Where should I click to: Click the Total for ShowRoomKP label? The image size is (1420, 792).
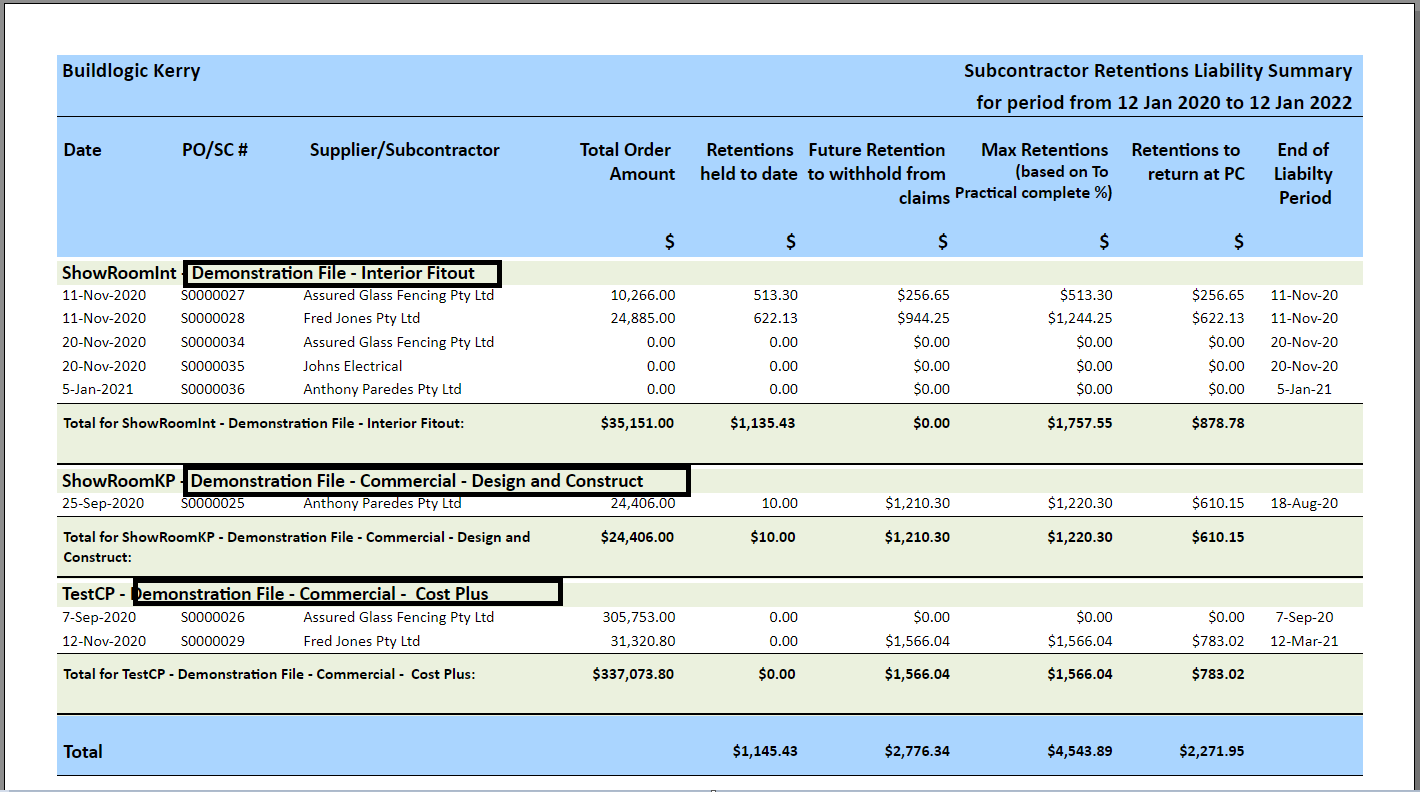(297, 547)
